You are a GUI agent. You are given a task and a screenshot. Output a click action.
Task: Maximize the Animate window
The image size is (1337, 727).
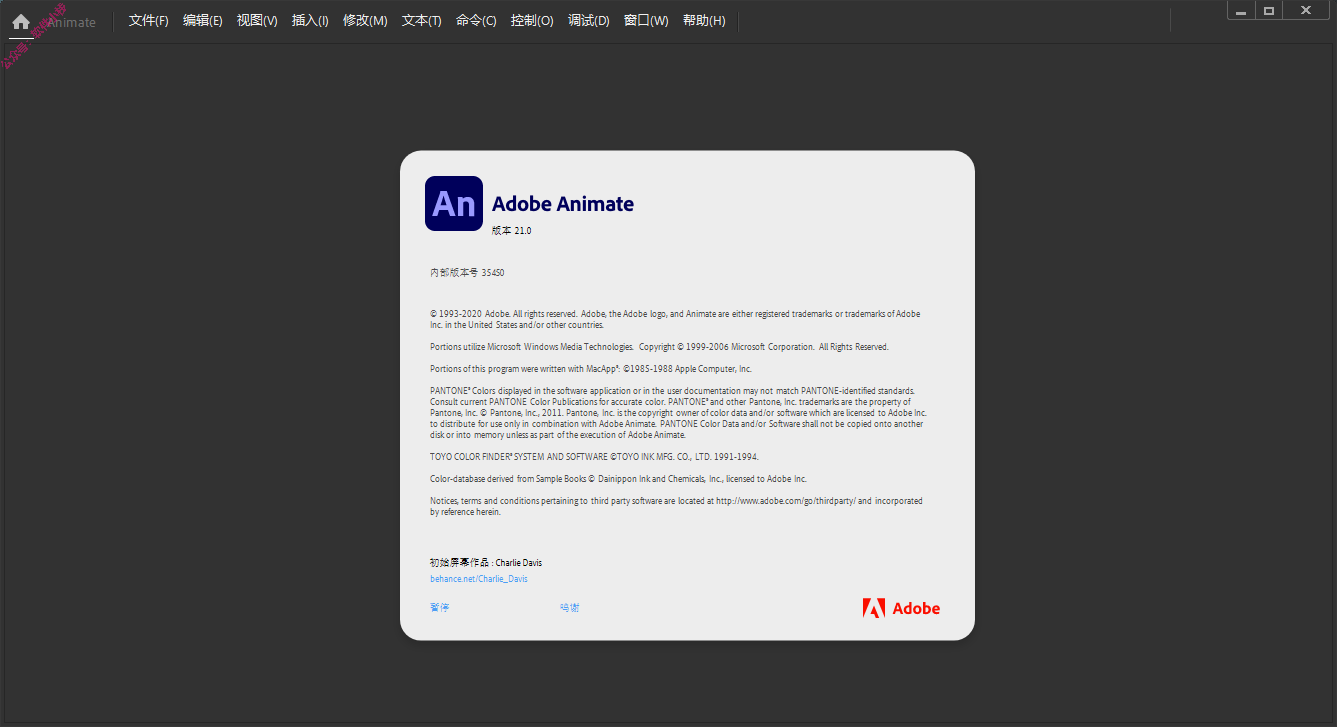[x=1269, y=10]
